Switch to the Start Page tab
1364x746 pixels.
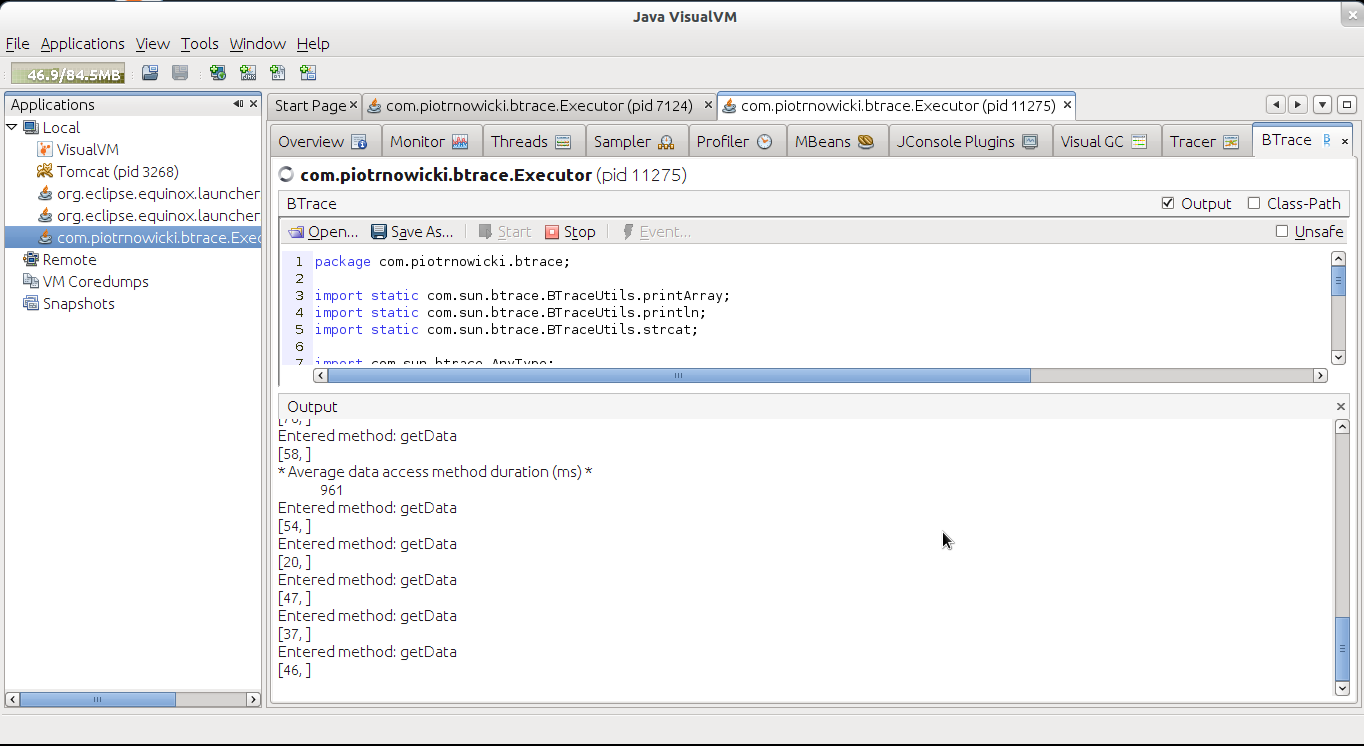tap(310, 105)
